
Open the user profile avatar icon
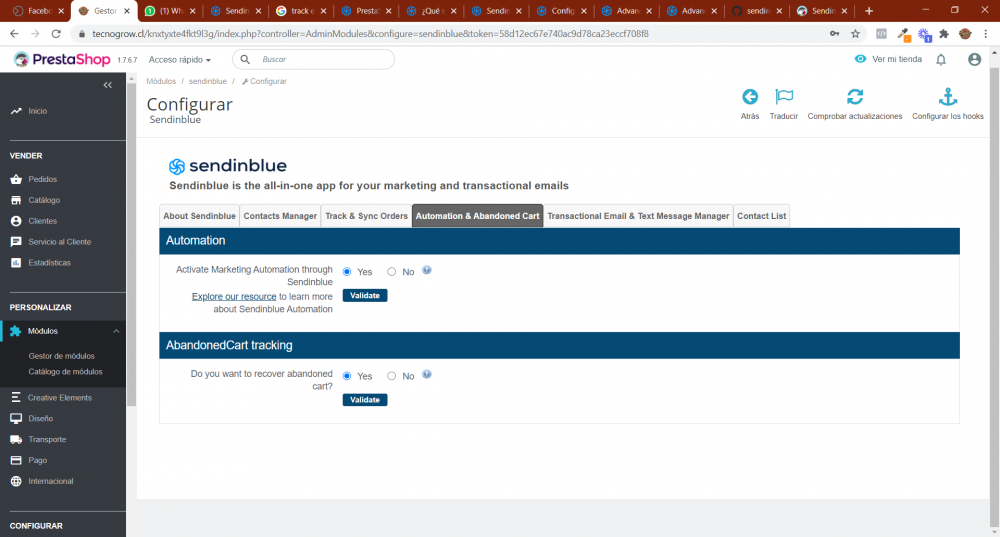click(974, 59)
